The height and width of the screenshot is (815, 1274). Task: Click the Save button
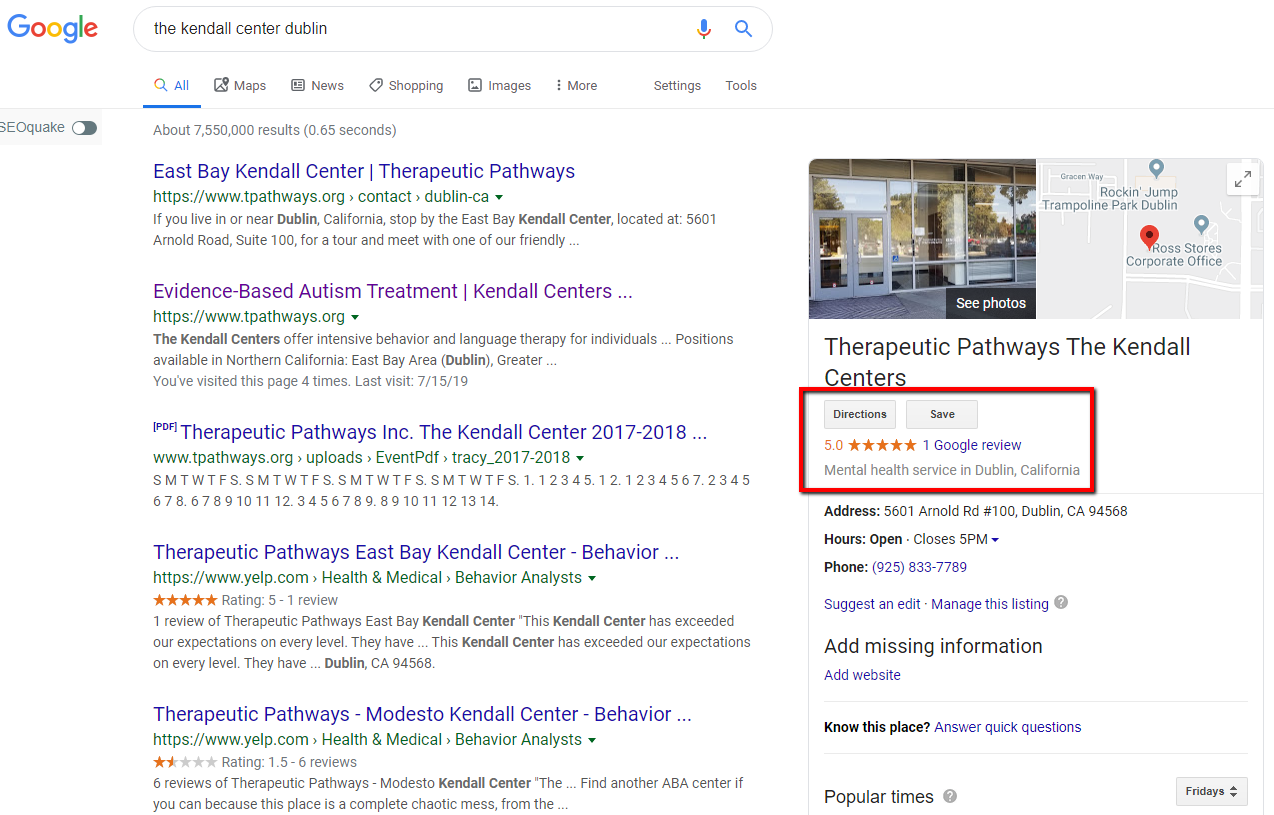[x=942, y=414]
